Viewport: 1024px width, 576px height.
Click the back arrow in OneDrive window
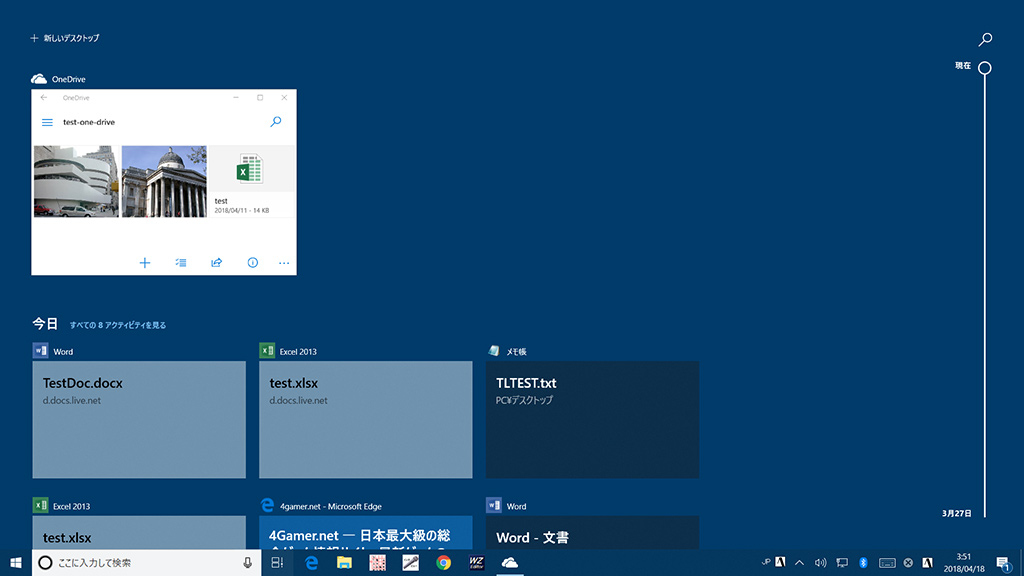44,98
